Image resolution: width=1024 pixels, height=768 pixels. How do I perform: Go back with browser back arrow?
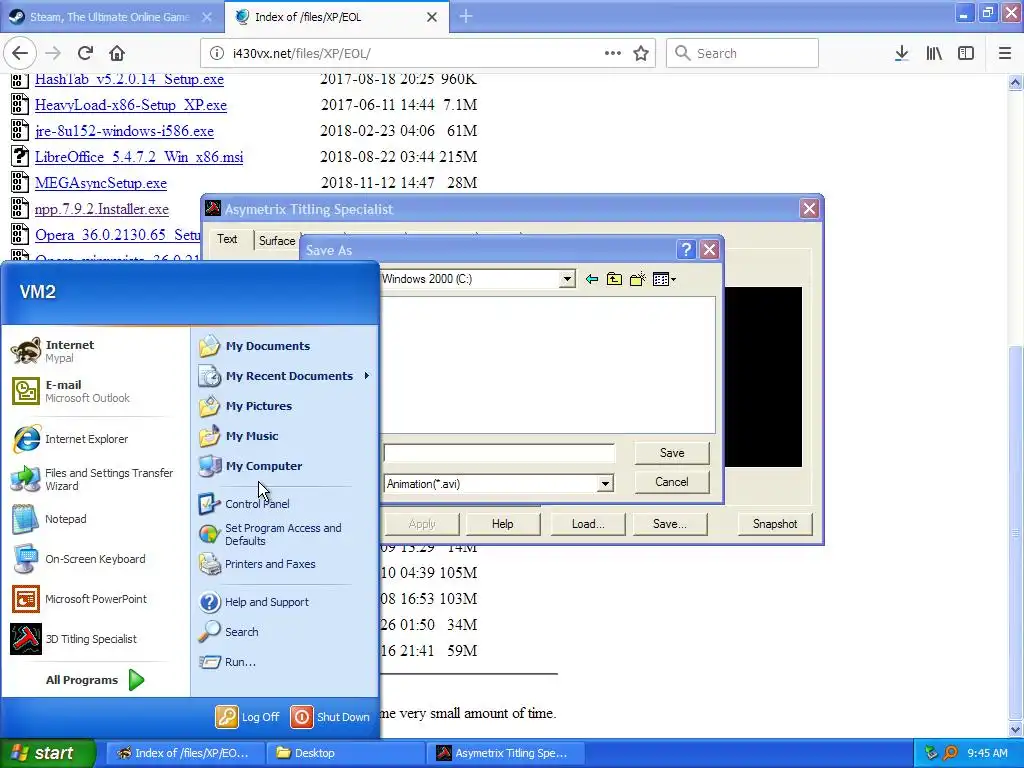tap(20, 53)
